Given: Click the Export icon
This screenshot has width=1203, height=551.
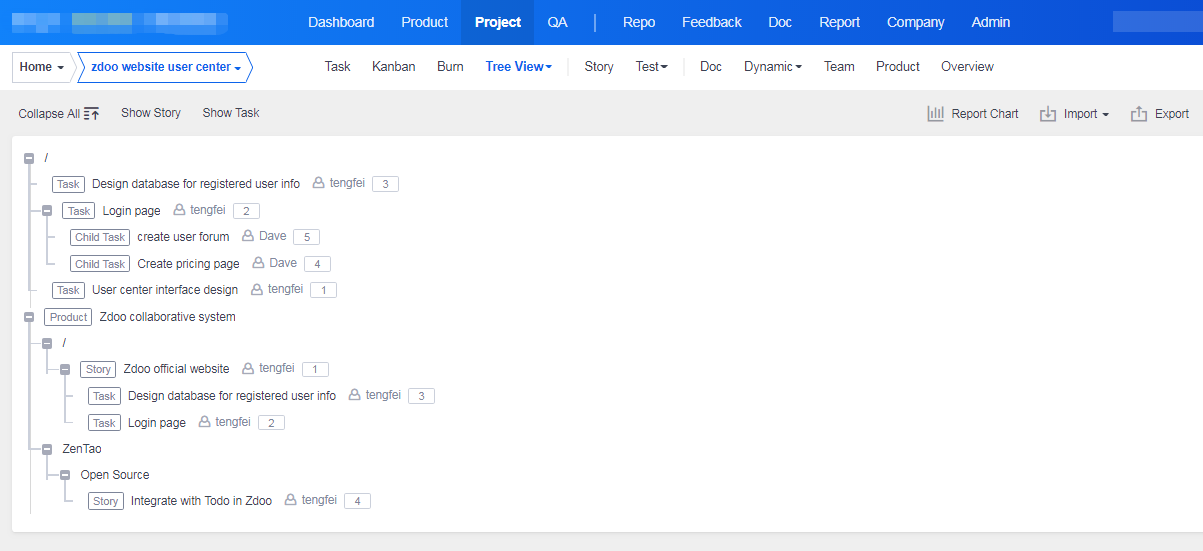Looking at the screenshot, I should 1139,114.
